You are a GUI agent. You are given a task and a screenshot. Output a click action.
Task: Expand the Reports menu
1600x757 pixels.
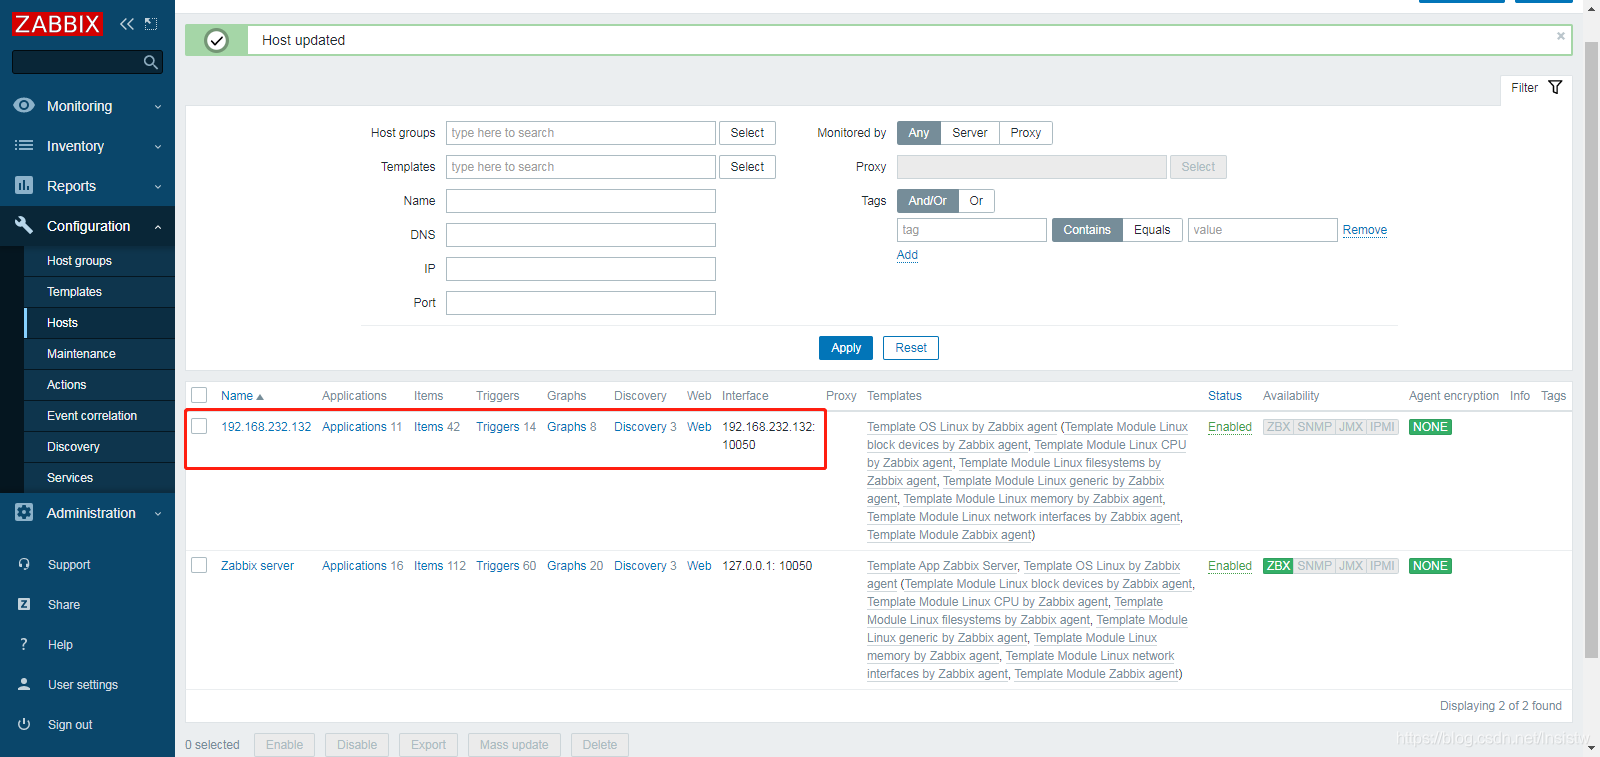tap(87, 186)
